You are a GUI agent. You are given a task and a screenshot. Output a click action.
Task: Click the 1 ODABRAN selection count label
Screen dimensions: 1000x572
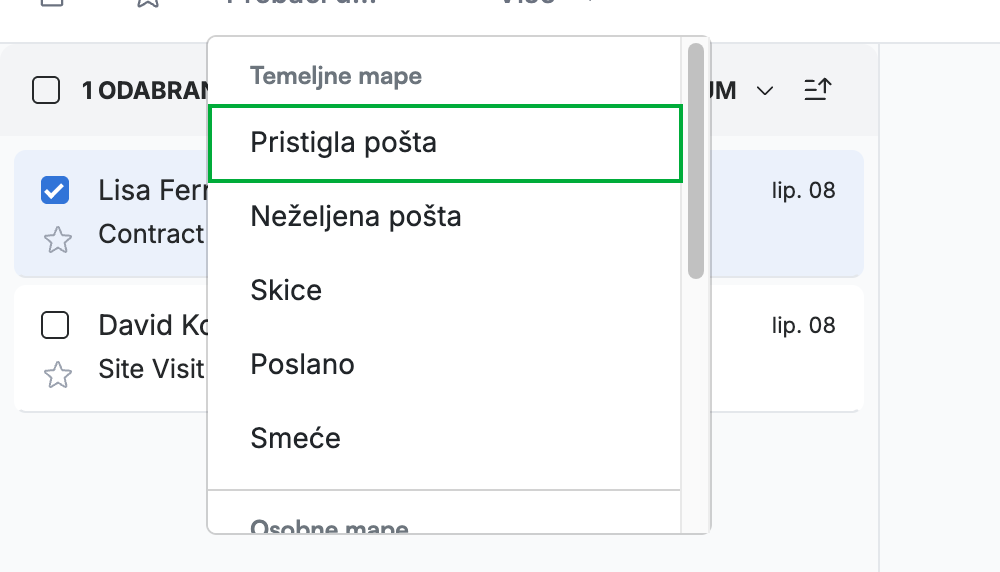pos(145,91)
